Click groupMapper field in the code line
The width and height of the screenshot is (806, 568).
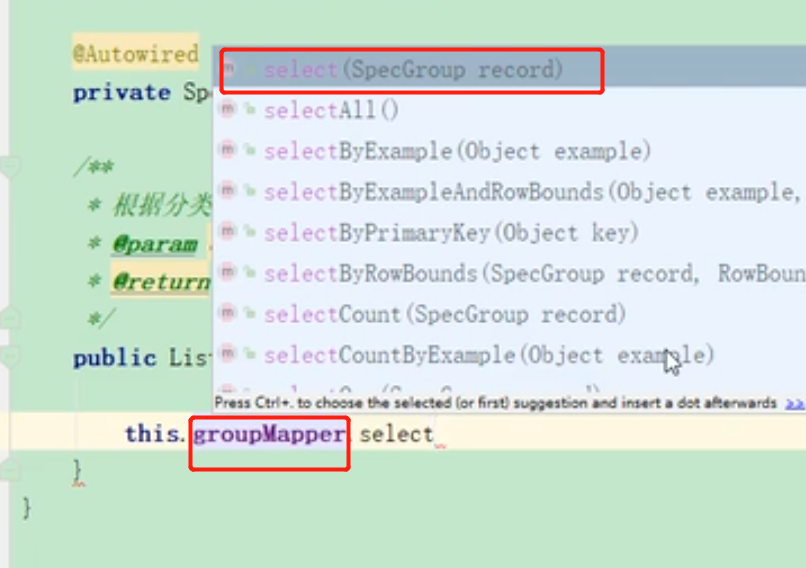pyautogui.click(x=269, y=434)
